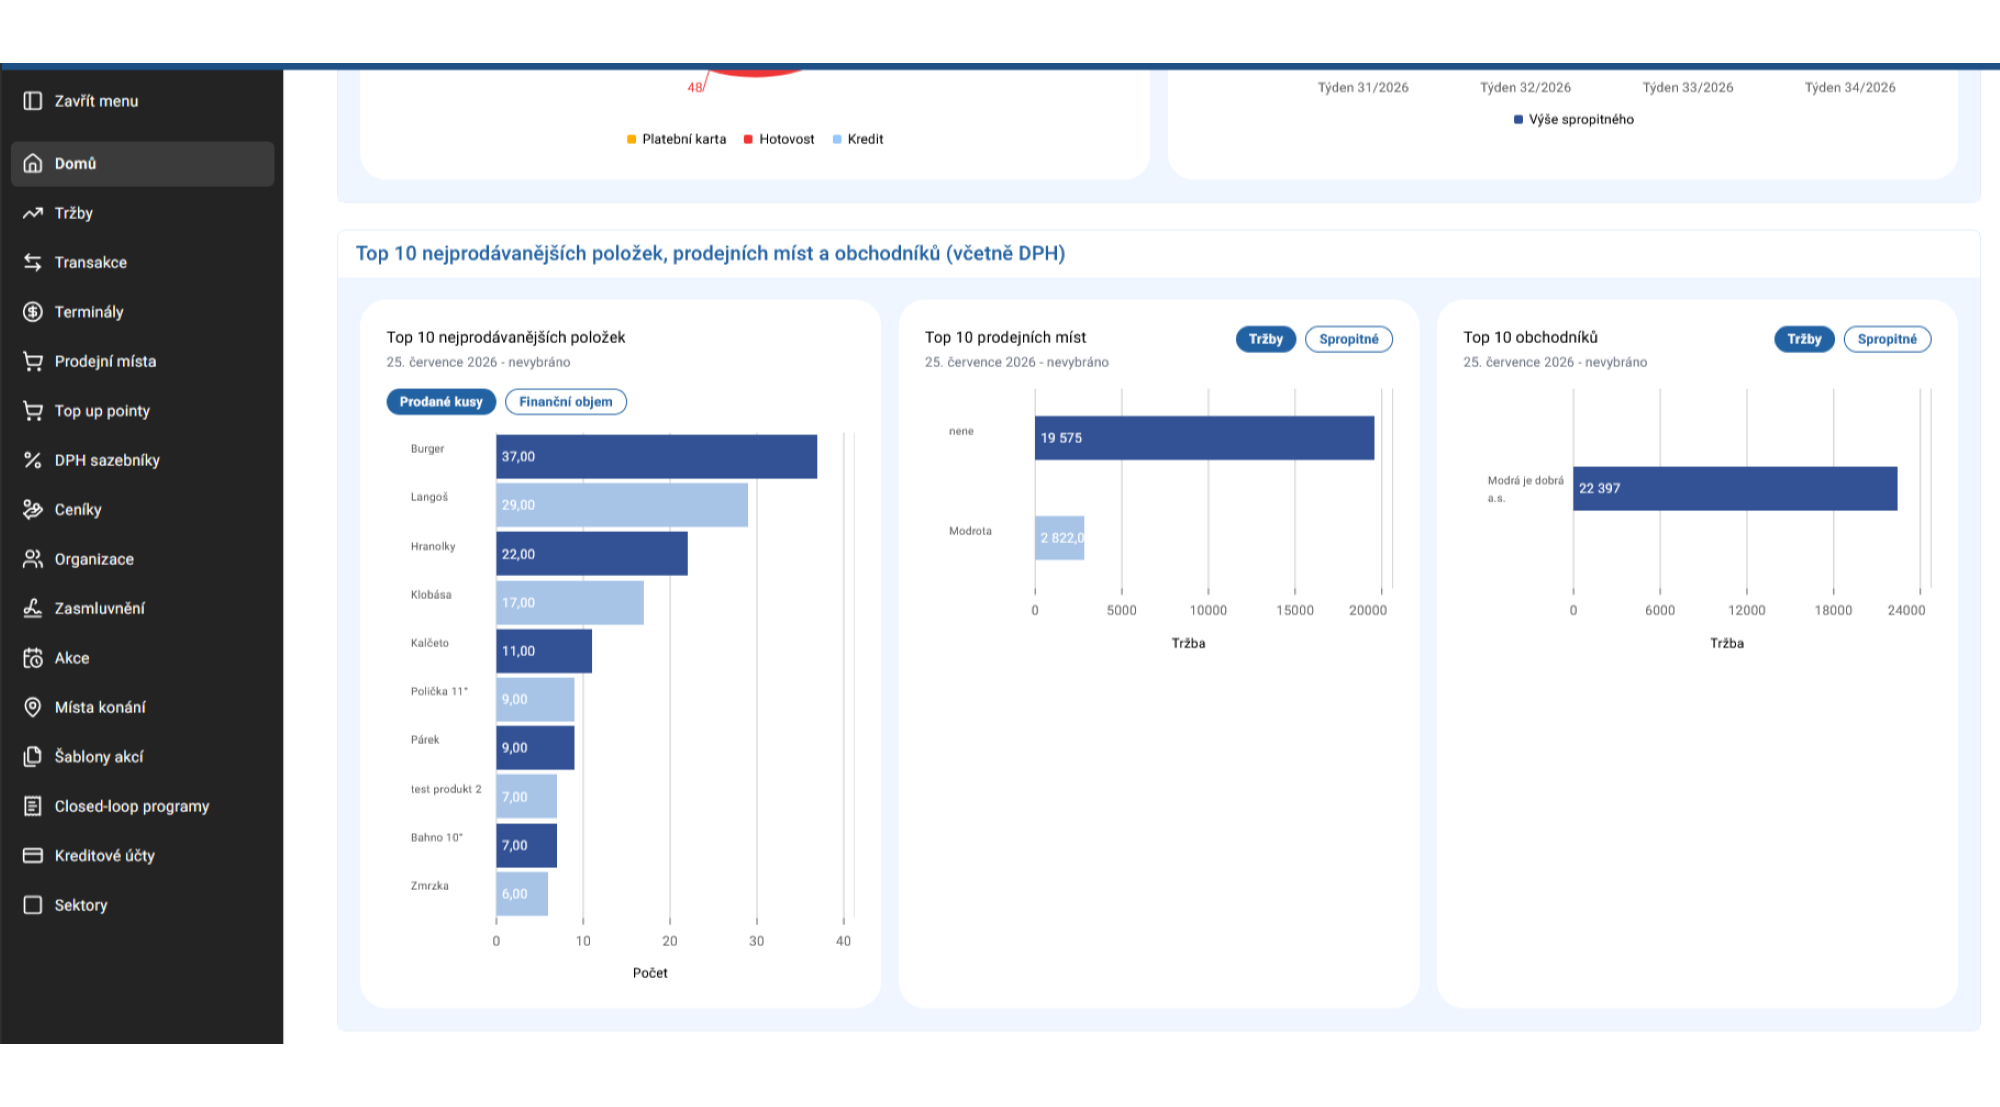
Task: Click the Closed-loop programy document icon
Action: point(33,806)
